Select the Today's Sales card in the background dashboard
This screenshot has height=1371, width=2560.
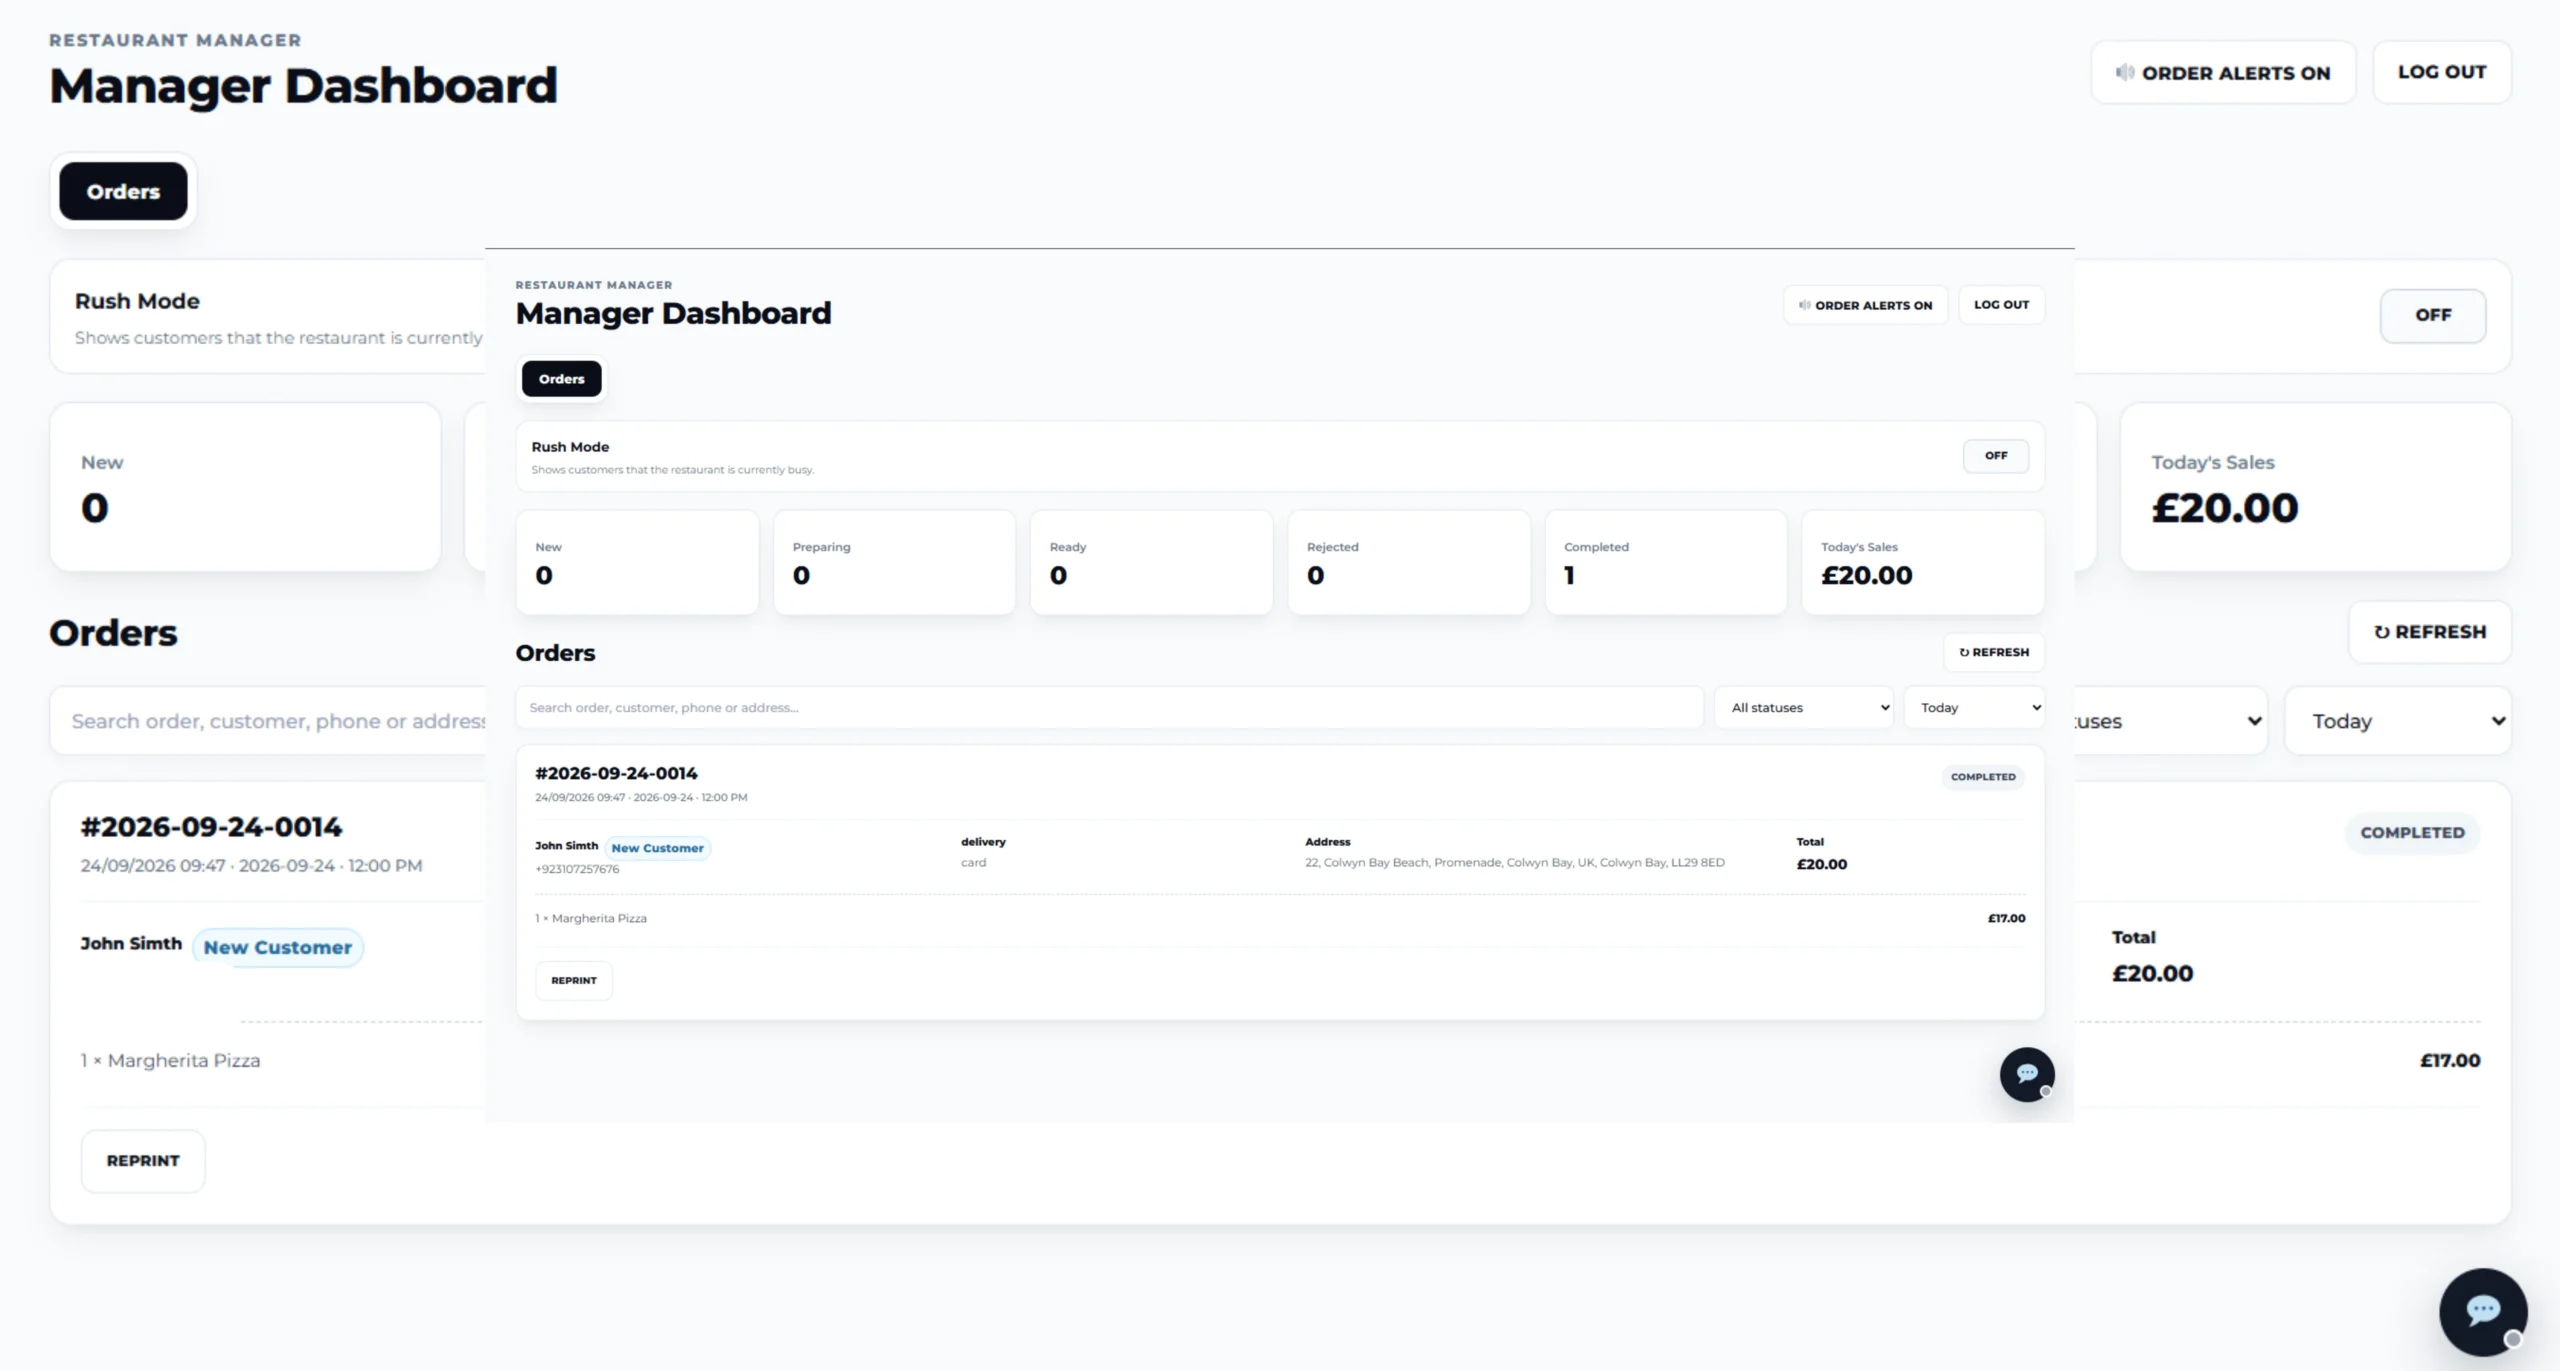pyautogui.click(x=2315, y=487)
